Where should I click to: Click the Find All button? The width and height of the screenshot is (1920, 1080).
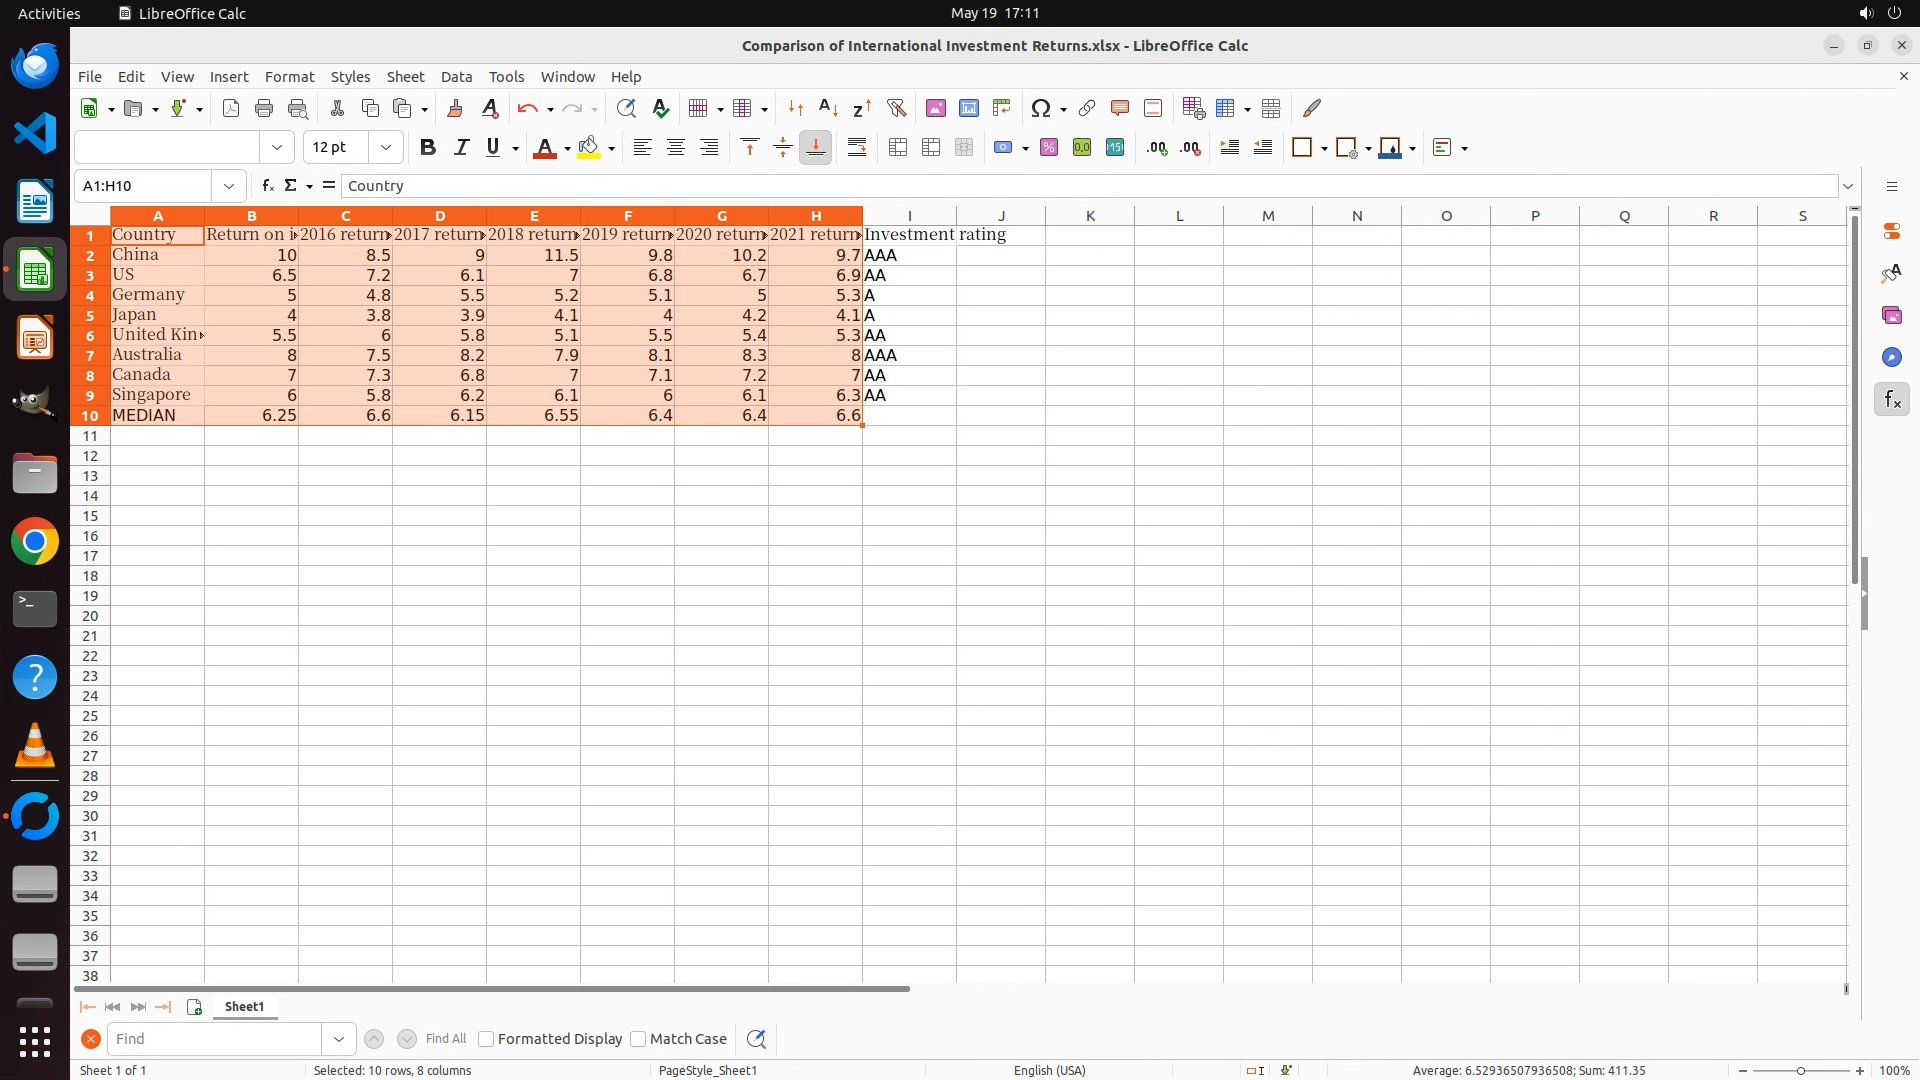coord(445,1039)
